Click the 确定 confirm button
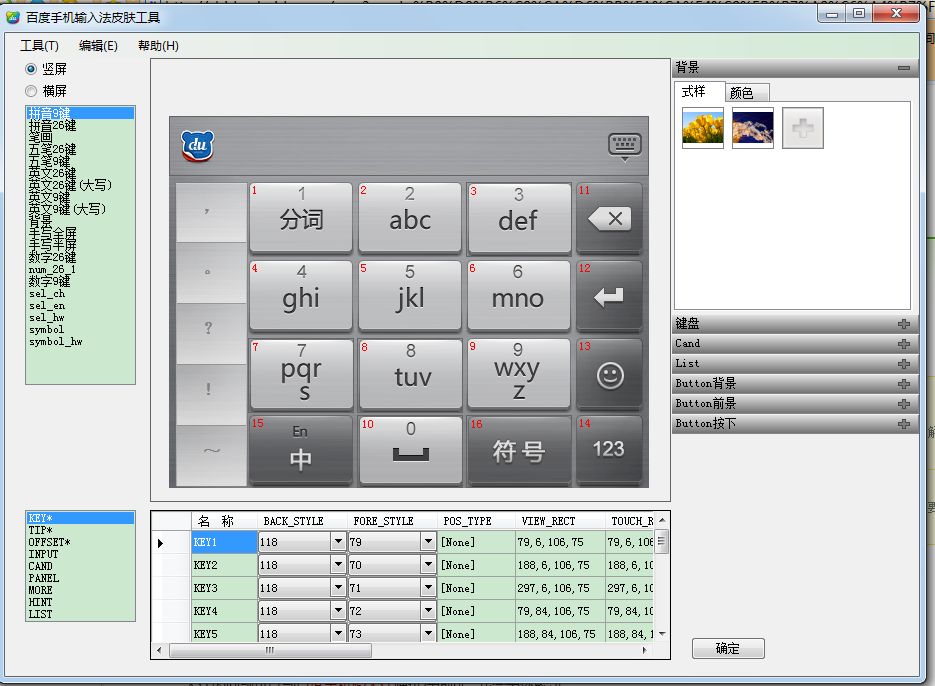 728,648
